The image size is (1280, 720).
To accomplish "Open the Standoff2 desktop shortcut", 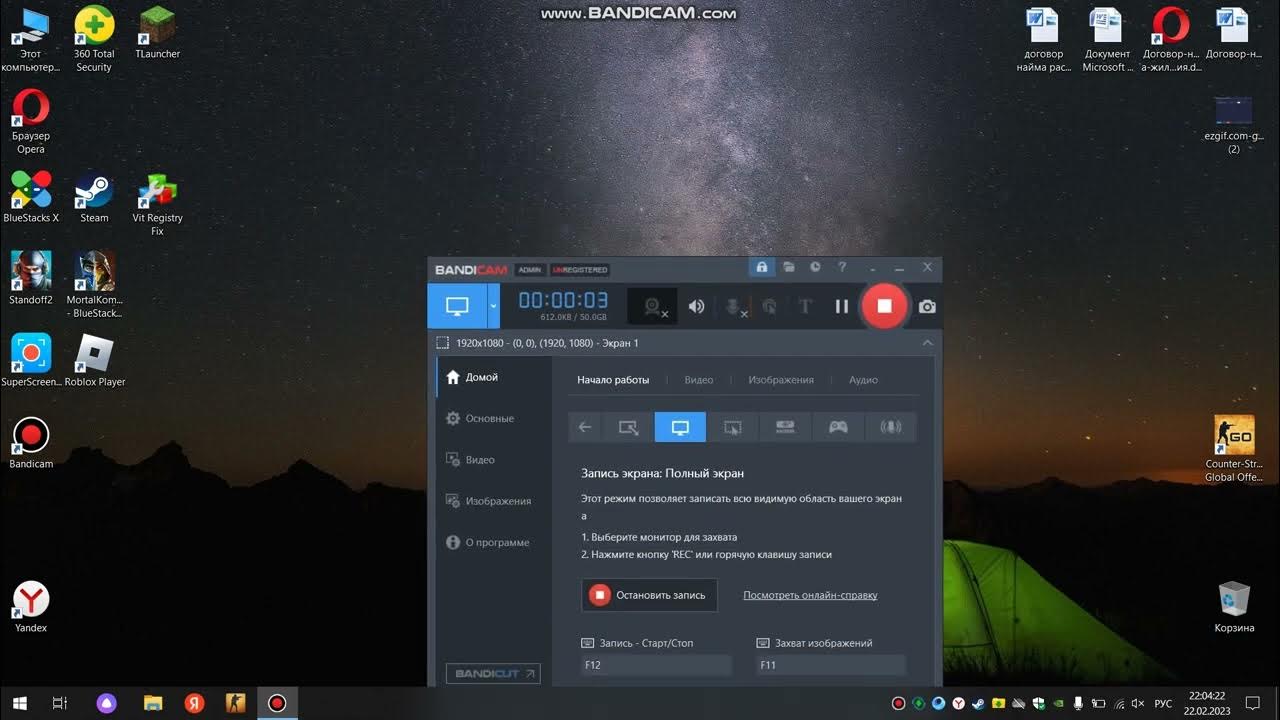I will point(31,279).
